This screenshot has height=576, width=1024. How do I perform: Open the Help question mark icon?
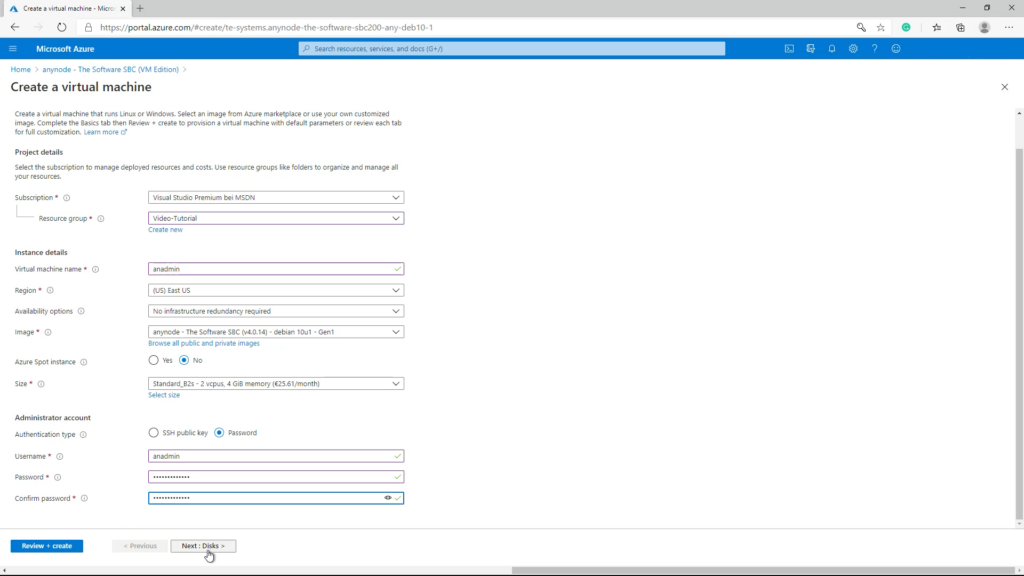coord(874,48)
